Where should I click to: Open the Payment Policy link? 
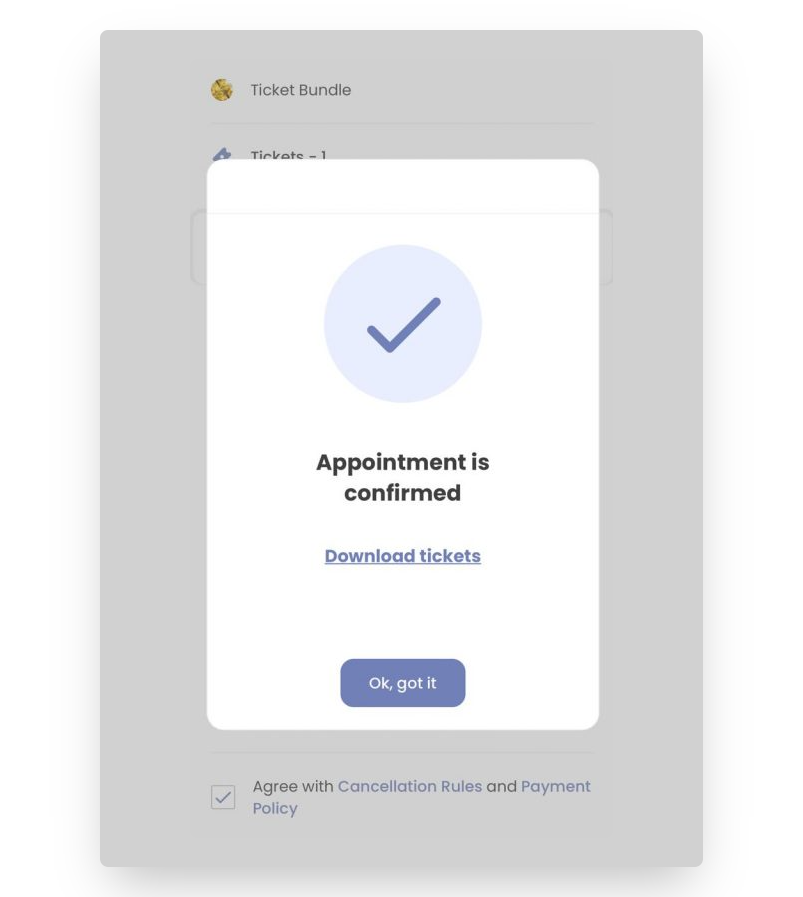click(x=555, y=786)
